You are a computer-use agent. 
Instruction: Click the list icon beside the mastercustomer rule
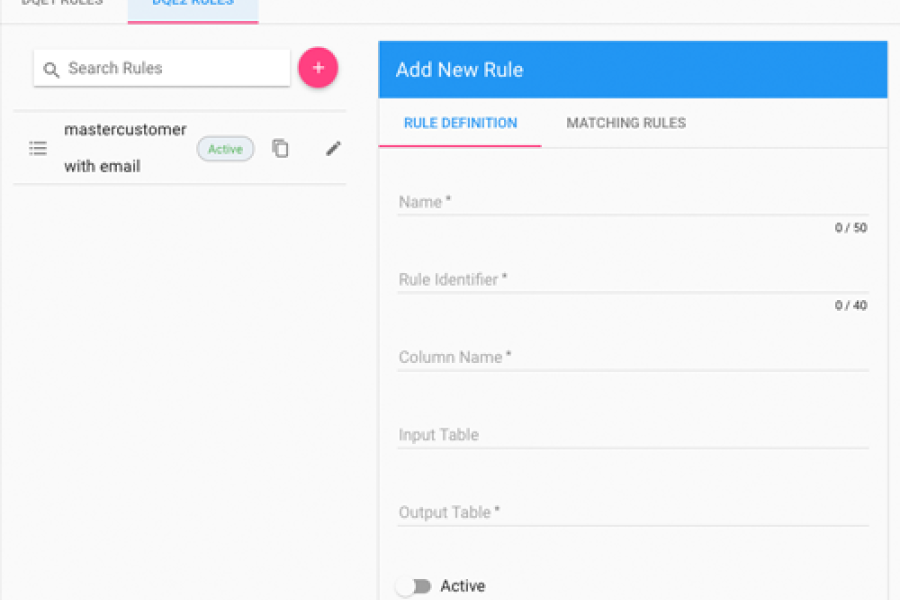[38, 148]
